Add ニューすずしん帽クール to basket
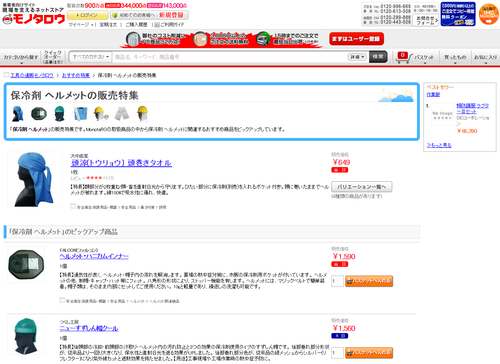 (x=369, y=353)
